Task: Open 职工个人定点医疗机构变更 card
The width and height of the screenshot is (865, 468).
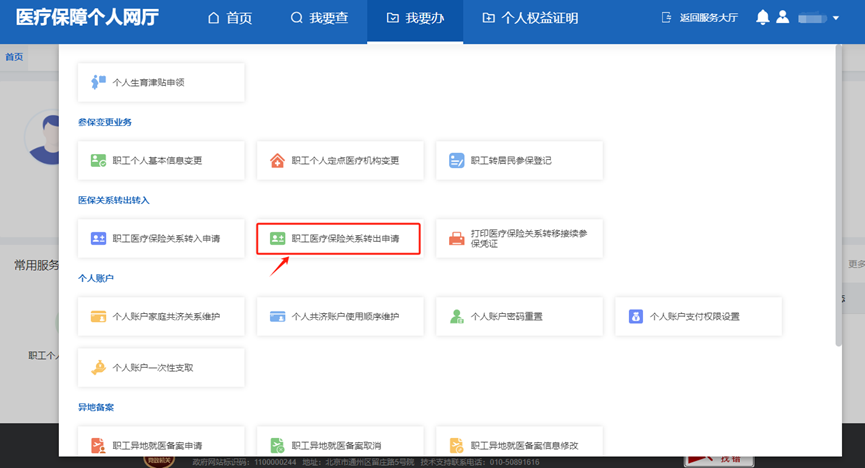Action: click(340, 161)
